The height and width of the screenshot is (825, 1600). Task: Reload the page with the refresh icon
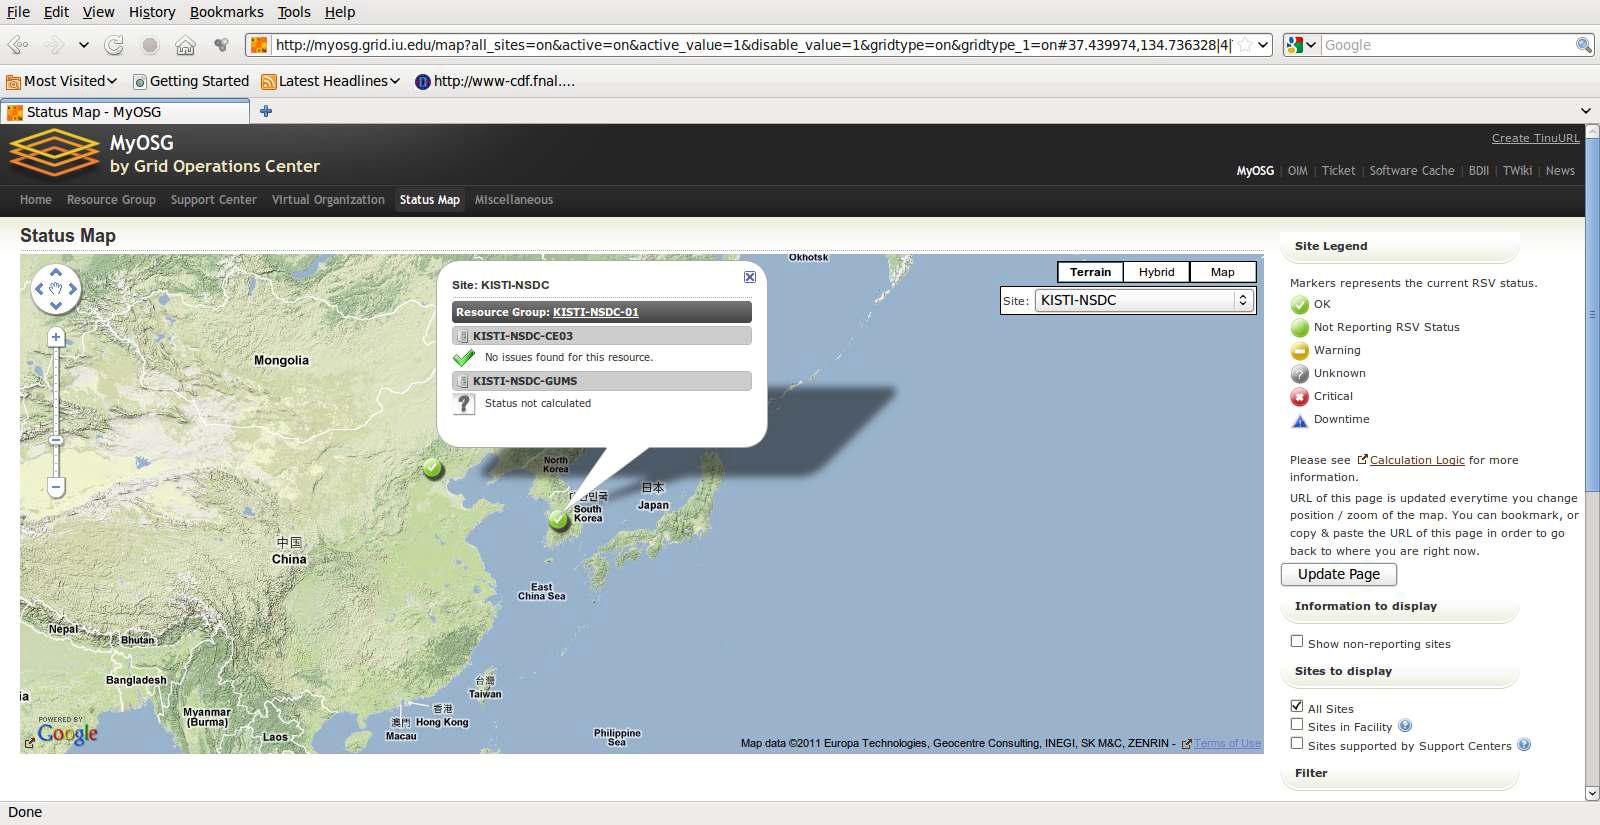point(115,45)
